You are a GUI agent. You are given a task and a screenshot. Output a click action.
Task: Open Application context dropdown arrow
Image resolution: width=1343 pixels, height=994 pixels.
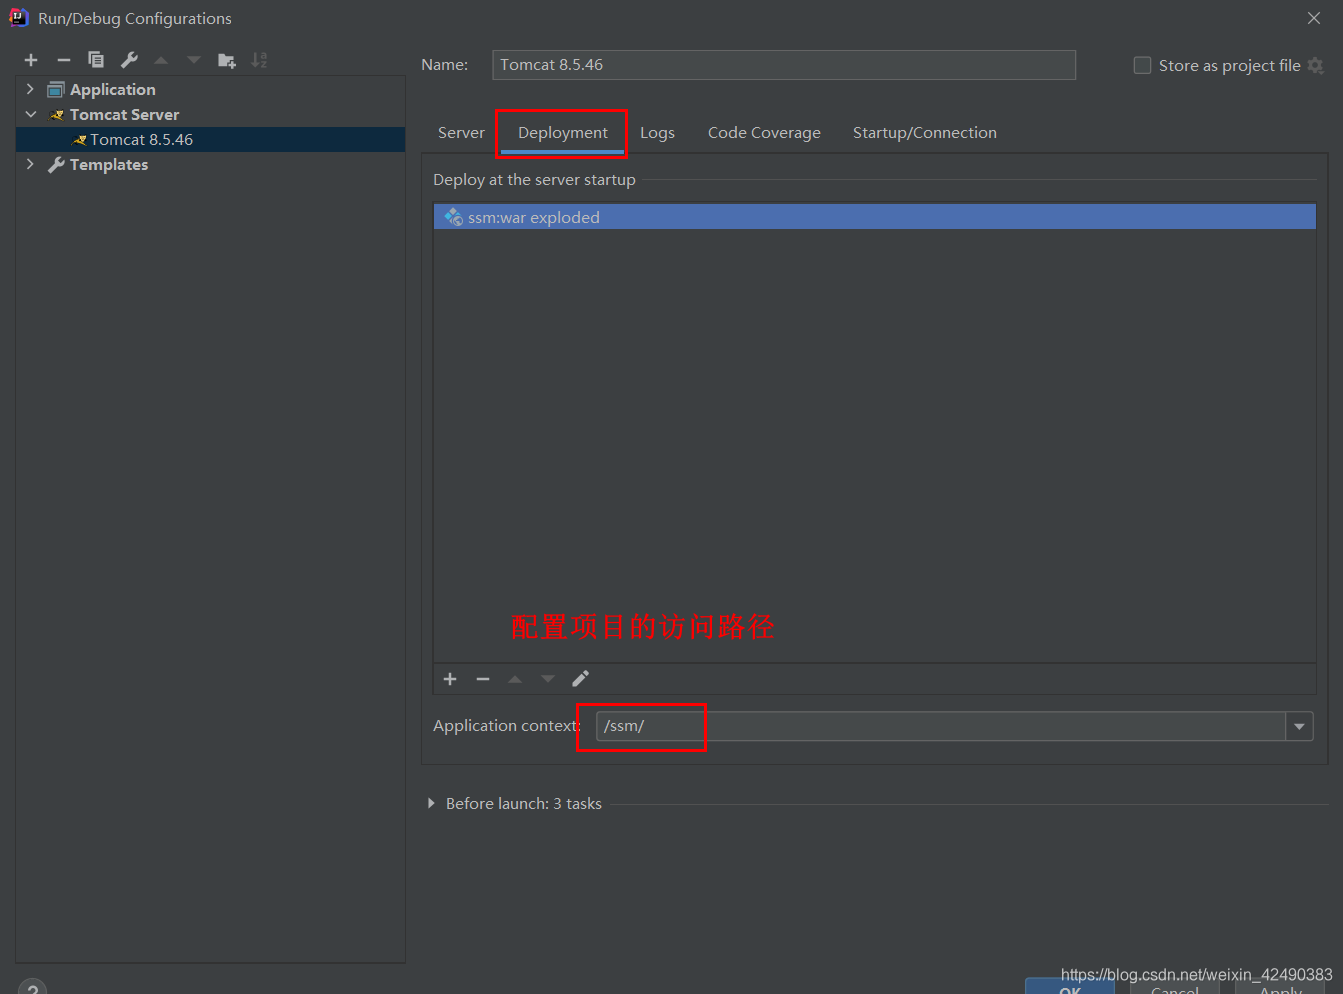1299,726
